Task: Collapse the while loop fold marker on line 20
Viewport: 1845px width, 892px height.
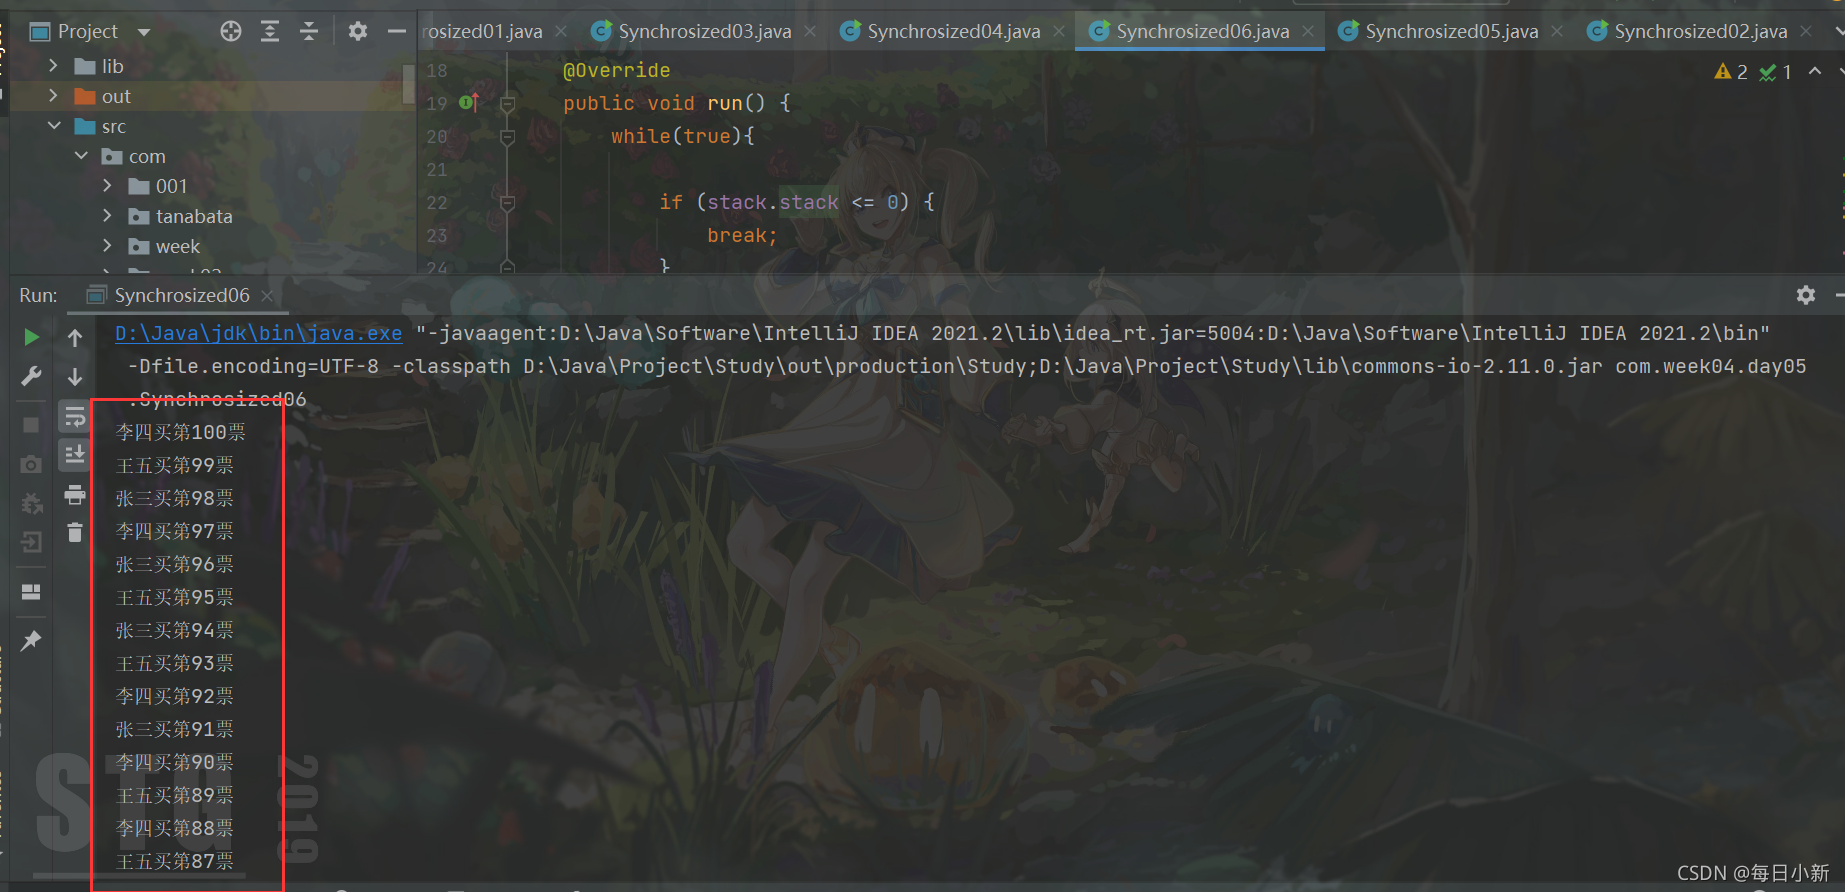Action: 507,136
